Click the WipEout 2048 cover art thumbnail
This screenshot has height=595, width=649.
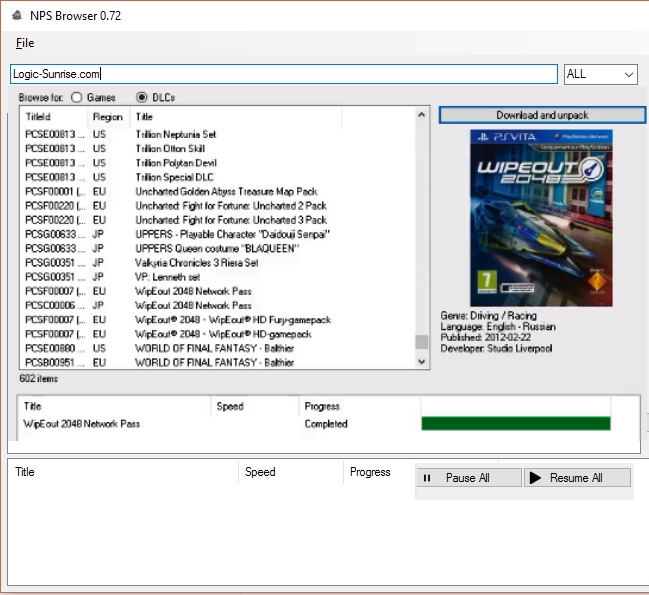(x=541, y=218)
